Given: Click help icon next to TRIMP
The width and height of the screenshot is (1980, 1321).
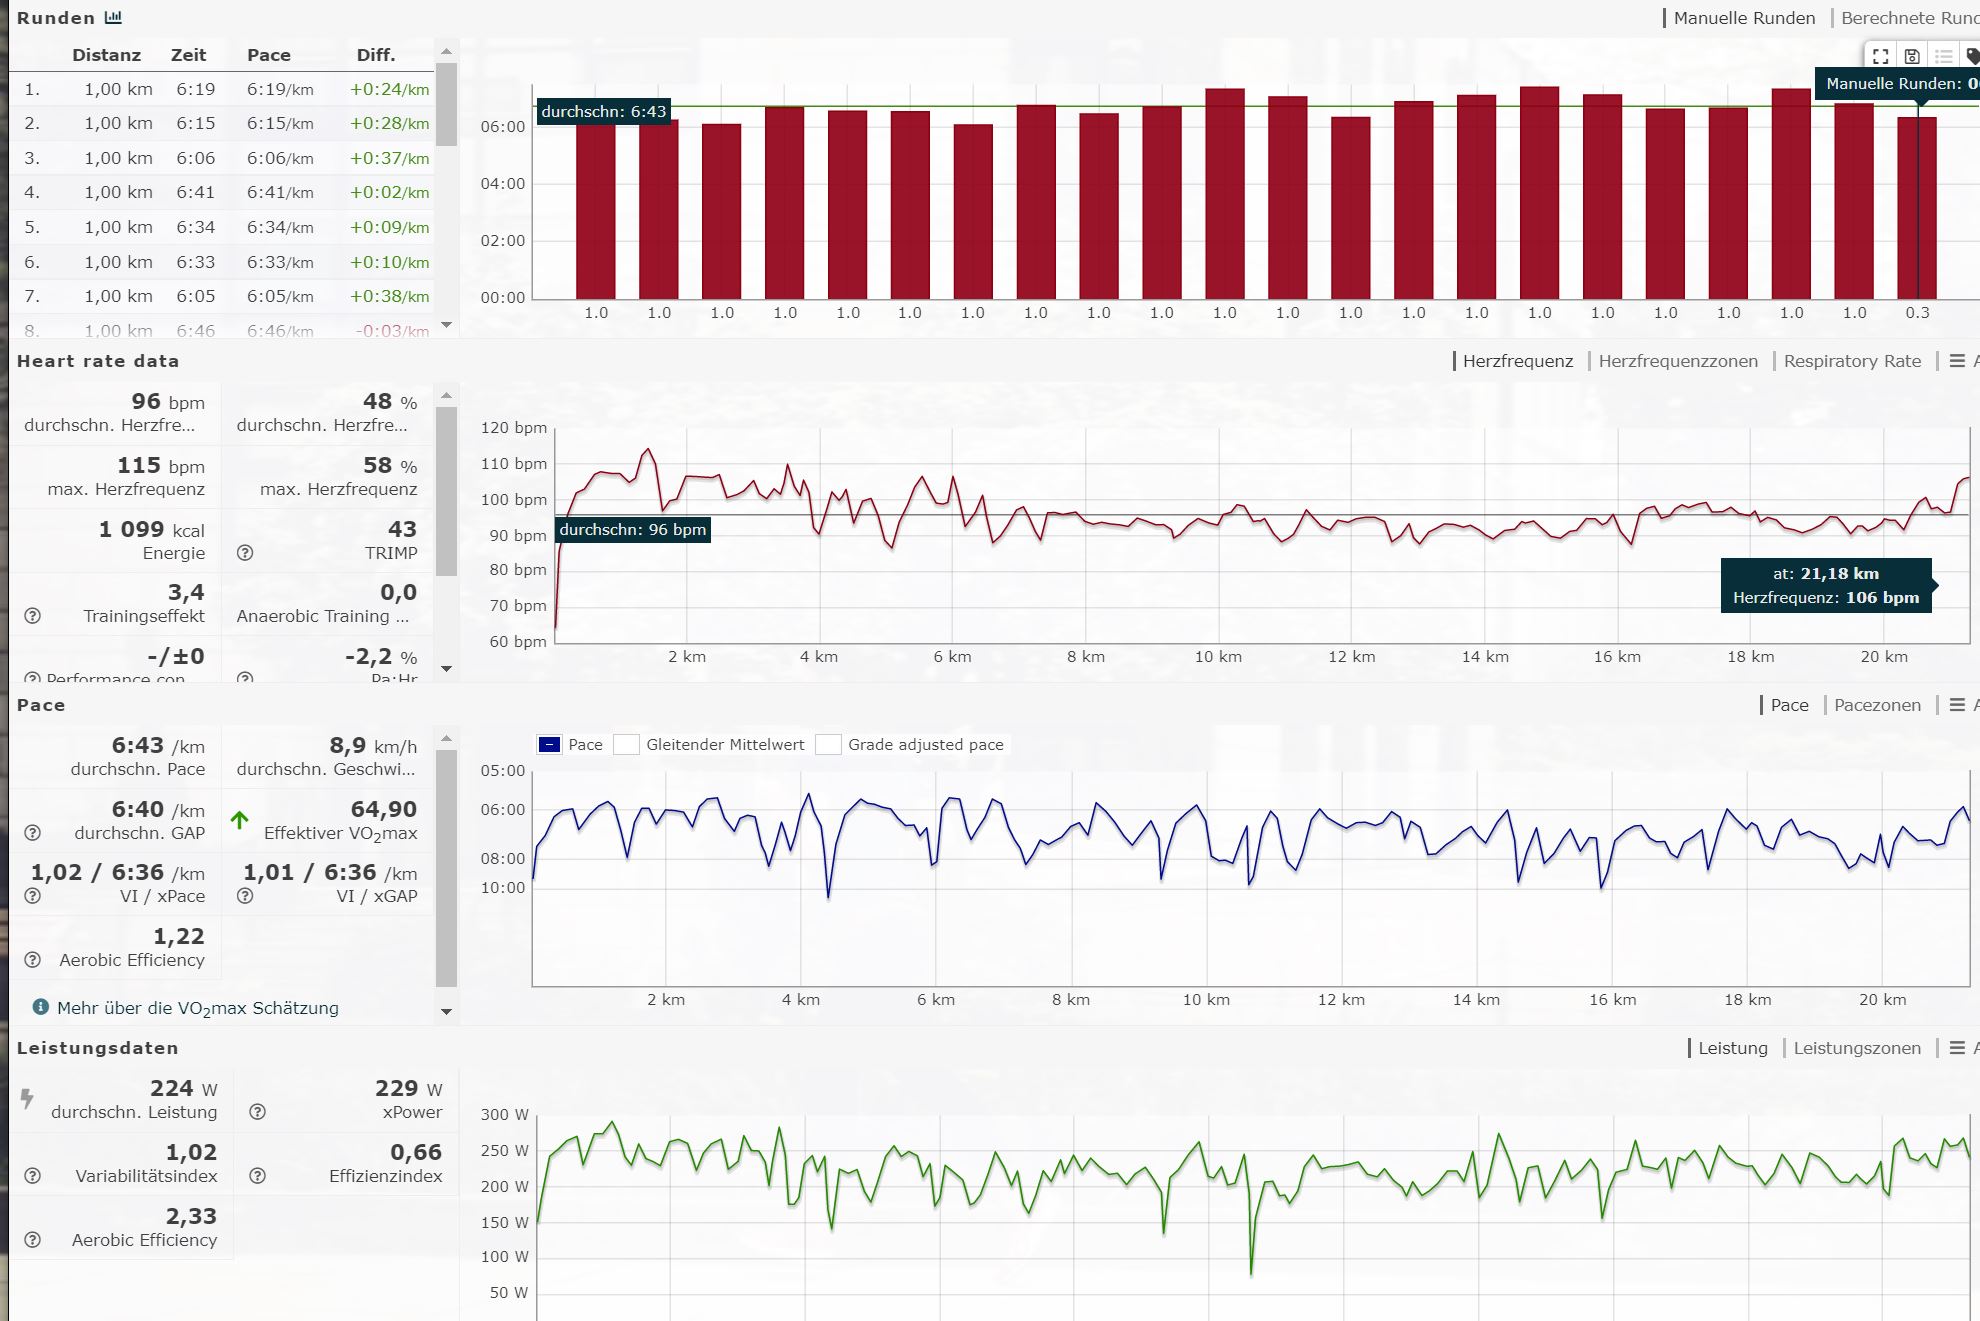Looking at the screenshot, I should click(x=245, y=553).
